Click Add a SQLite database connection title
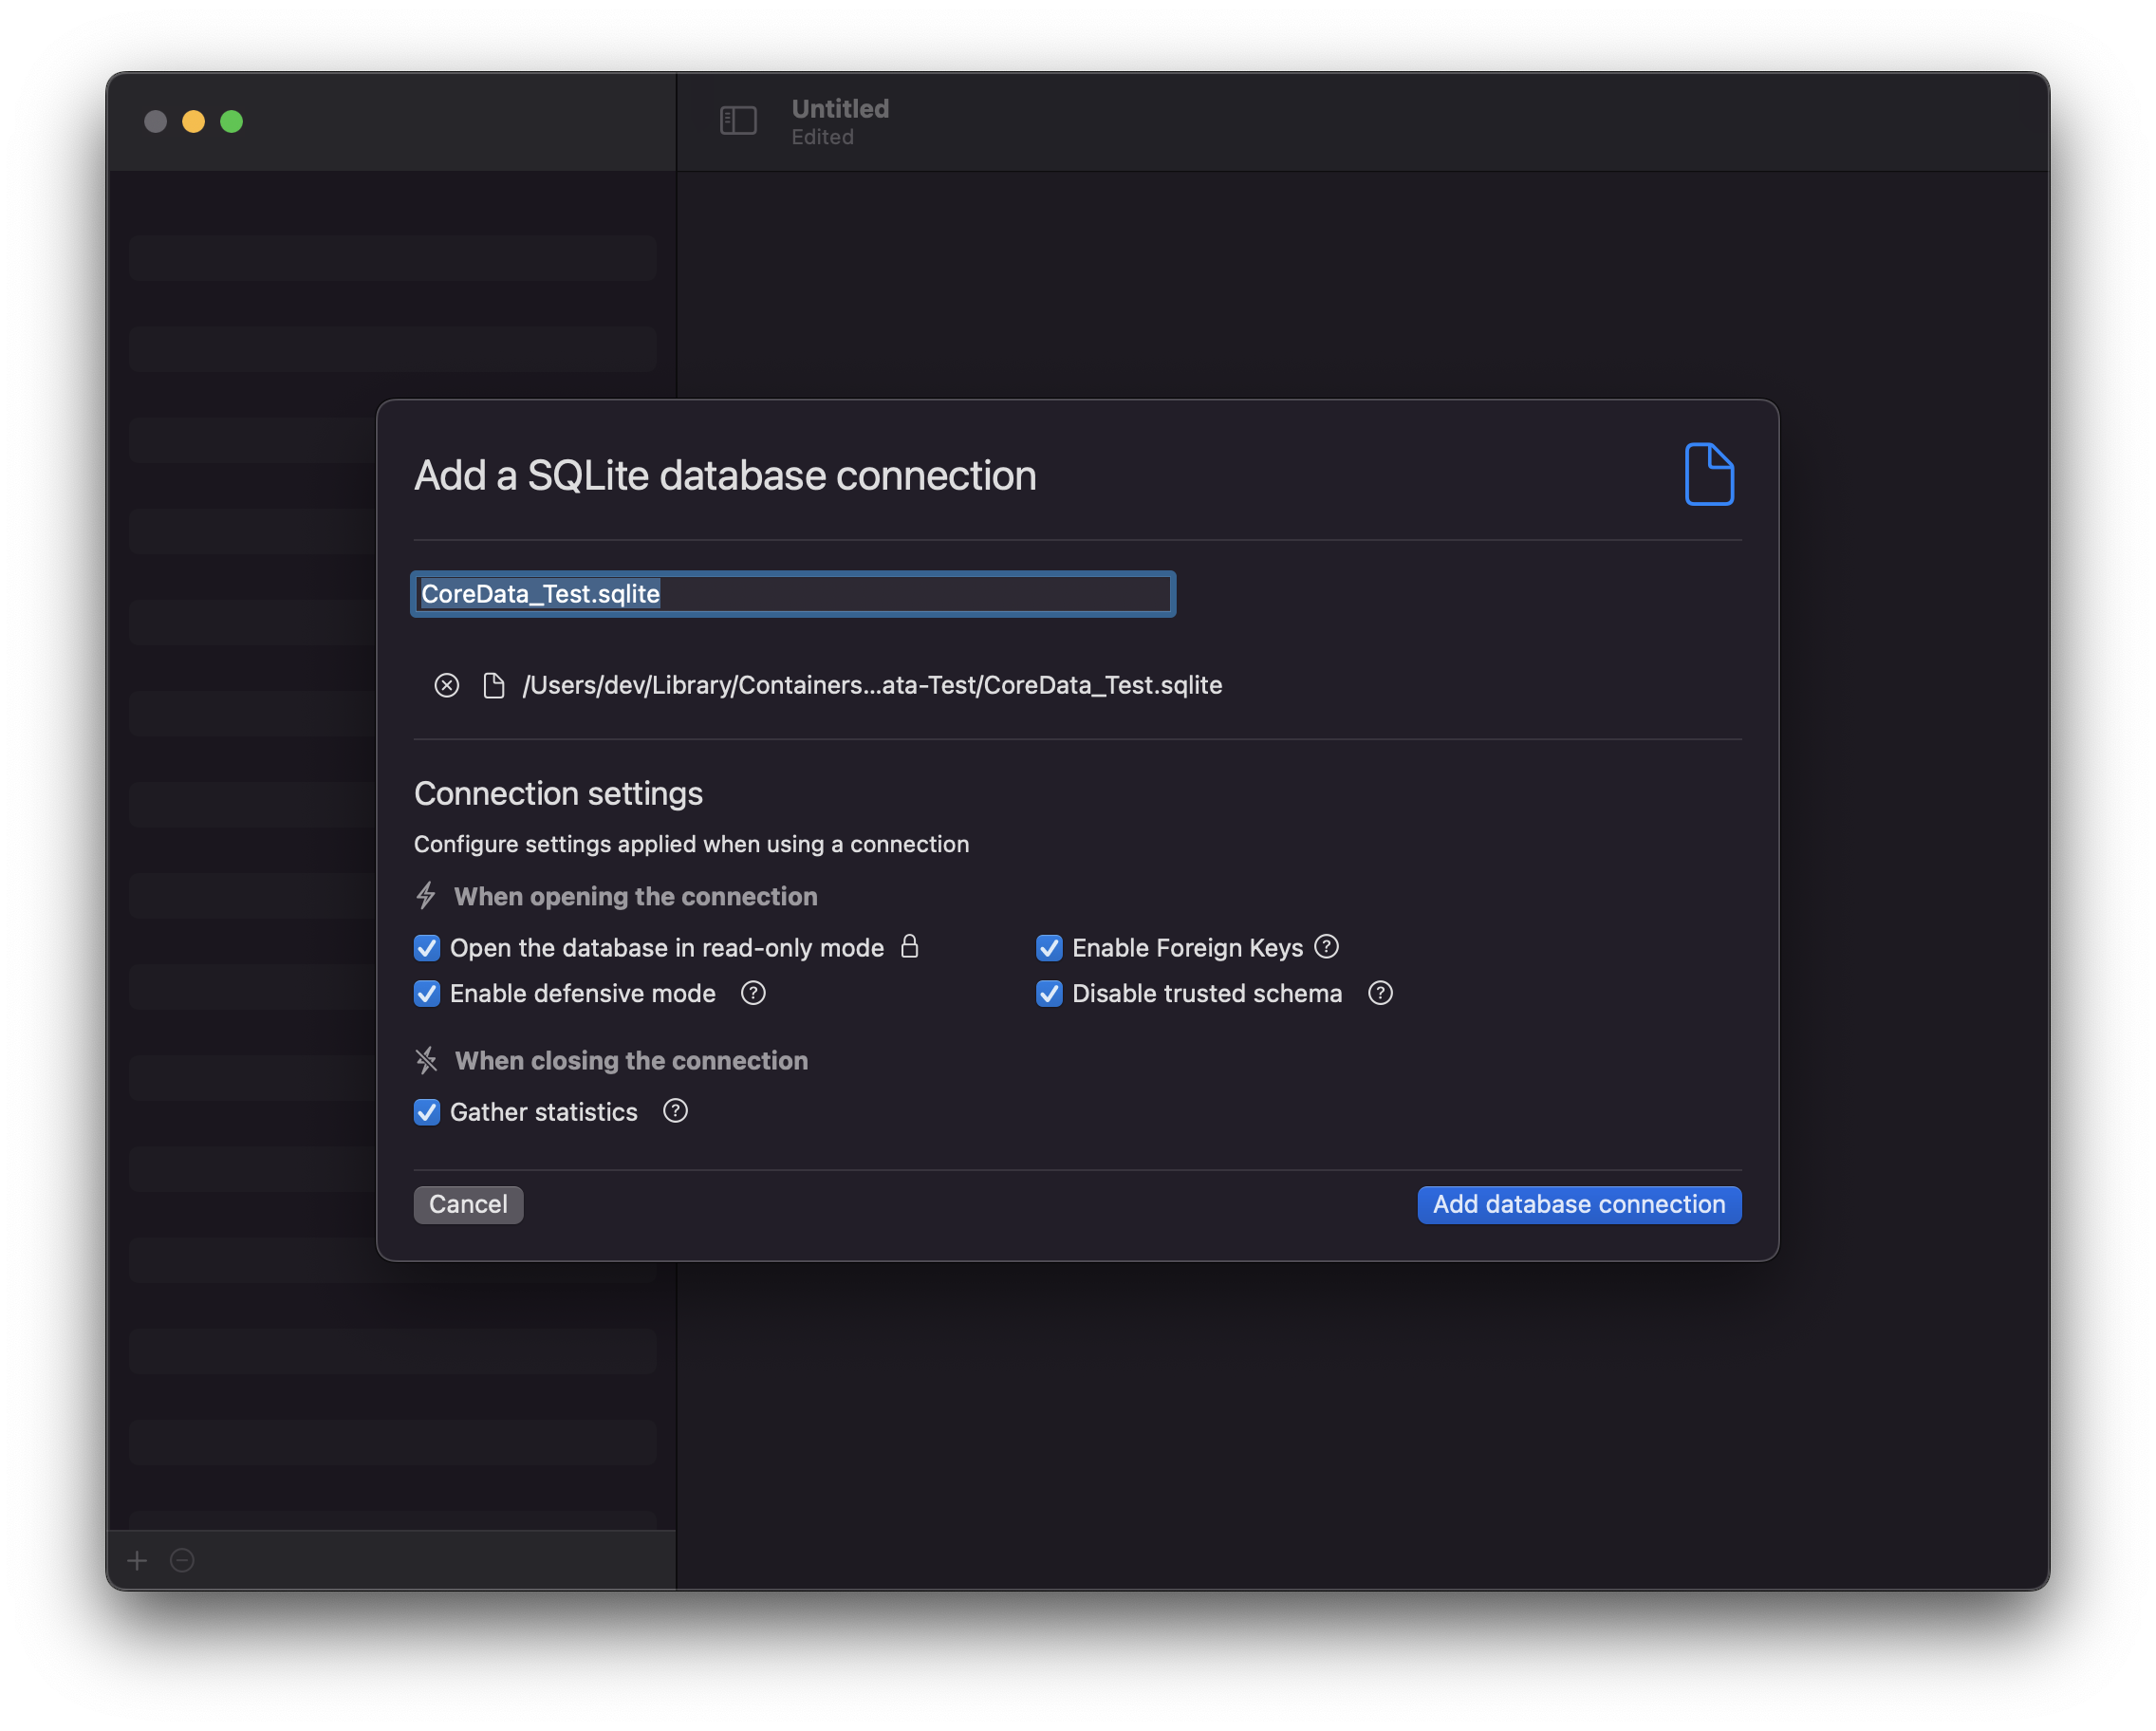Screen dimensions: 2156x1731 click(725, 475)
